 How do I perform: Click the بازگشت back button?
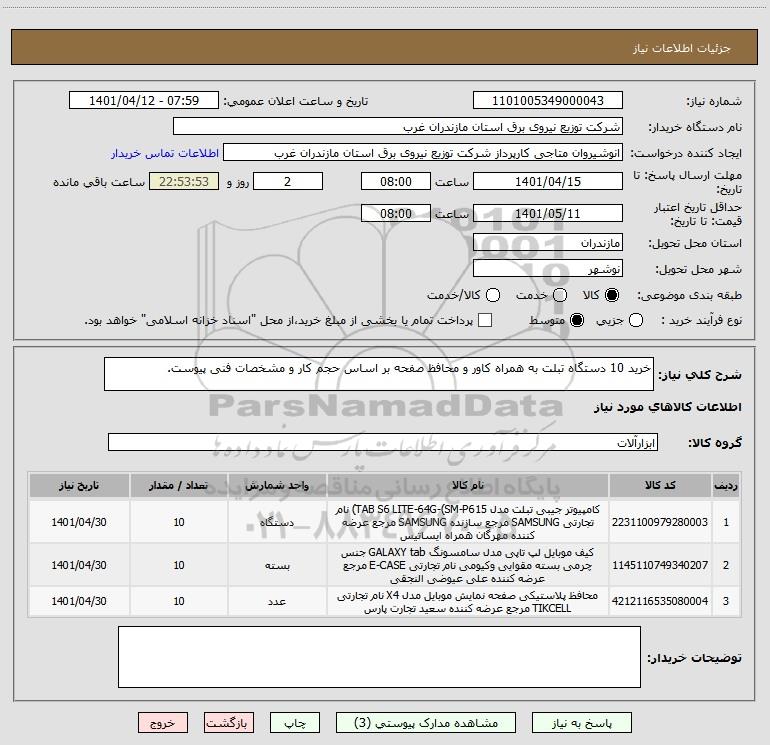[x=229, y=723]
